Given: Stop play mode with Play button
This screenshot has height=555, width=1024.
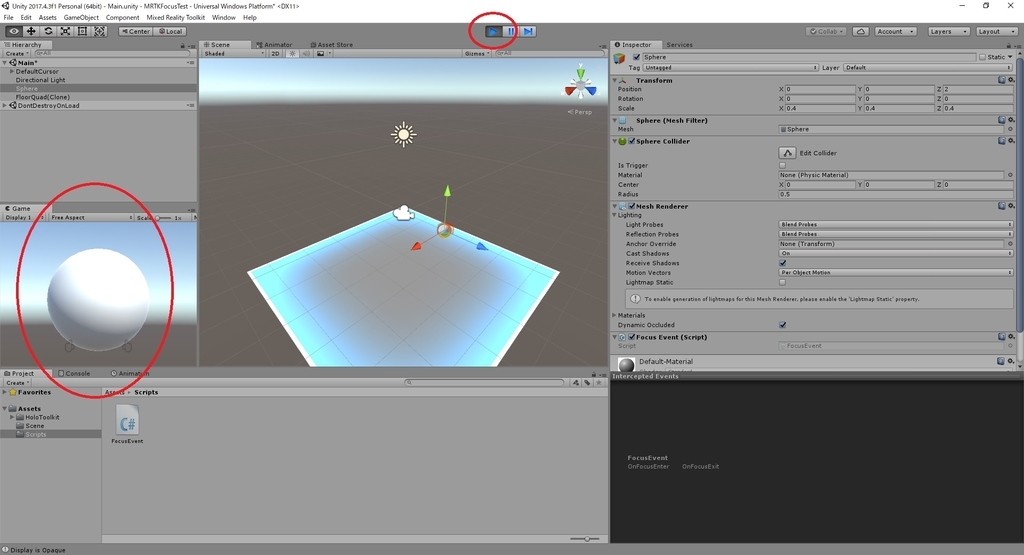Looking at the screenshot, I should (x=494, y=31).
